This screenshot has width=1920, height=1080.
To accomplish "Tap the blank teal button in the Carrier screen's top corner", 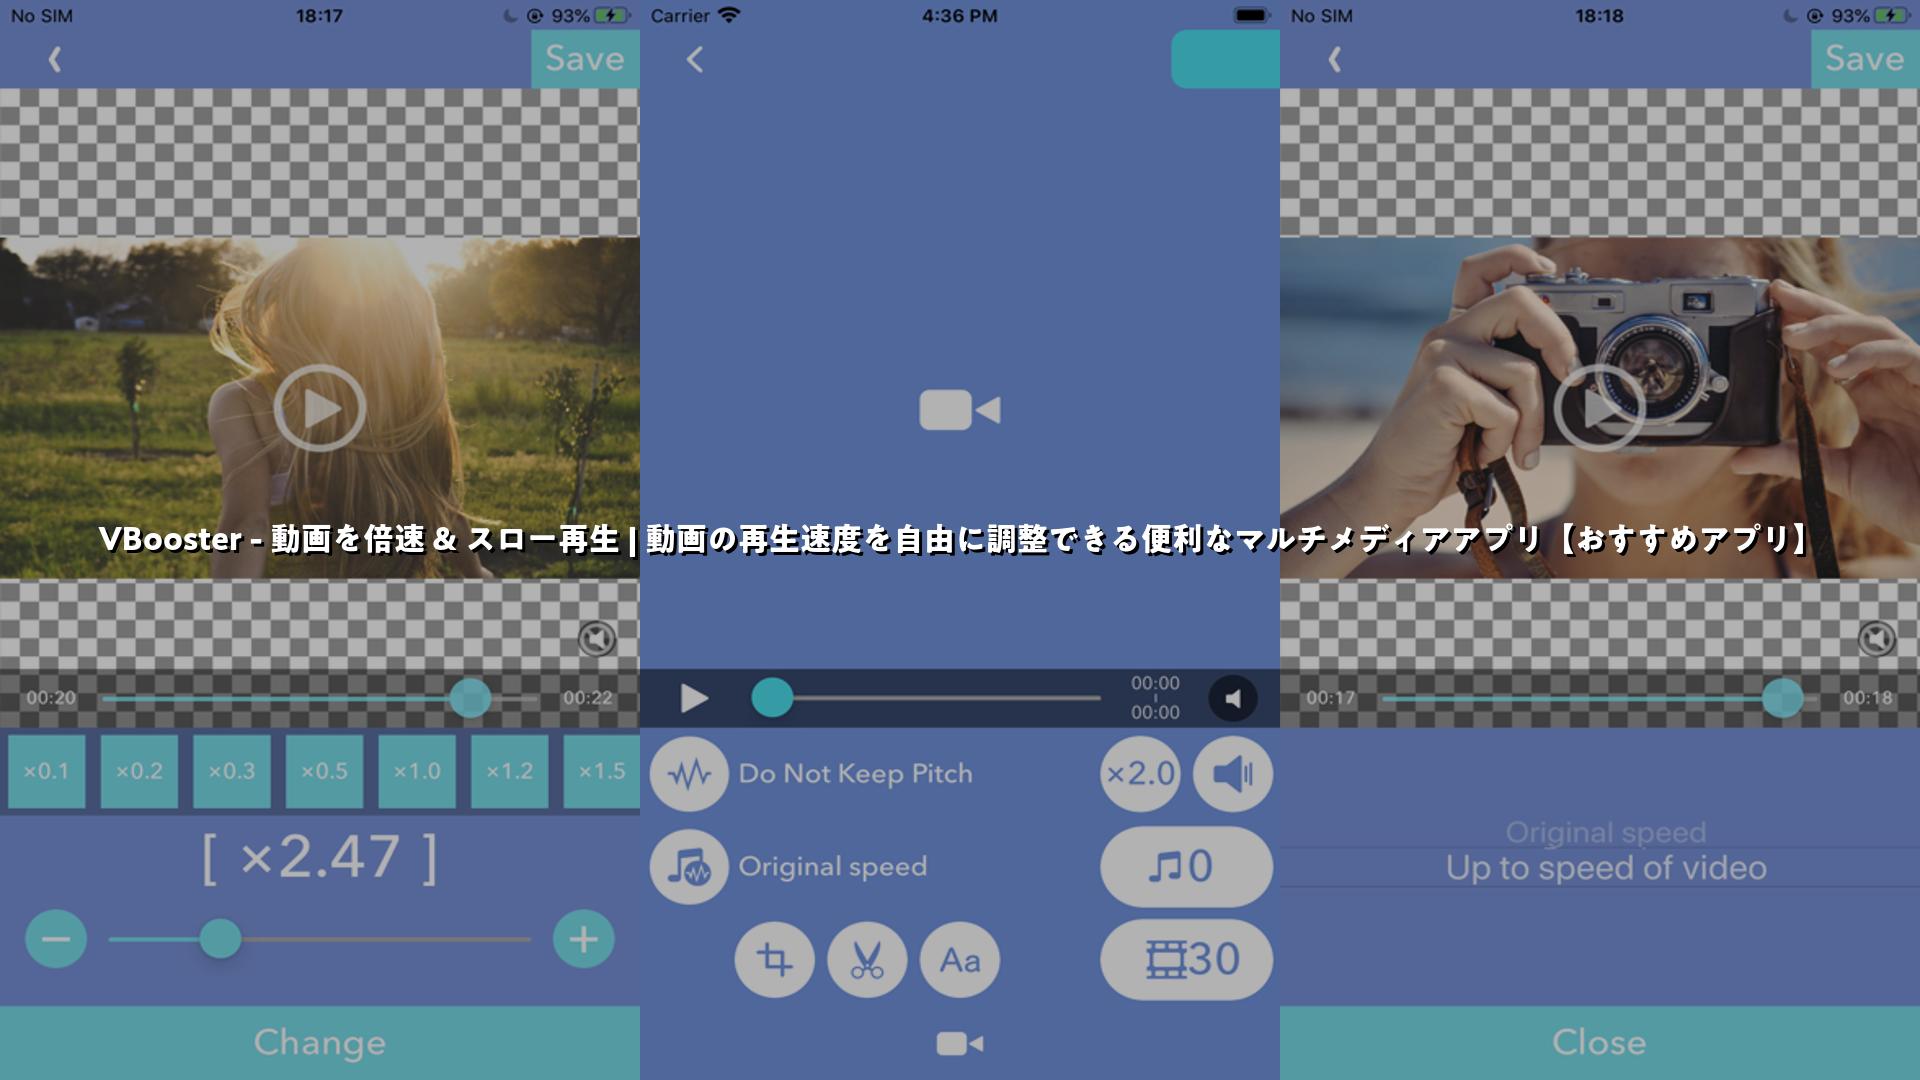I will [1225, 59].
